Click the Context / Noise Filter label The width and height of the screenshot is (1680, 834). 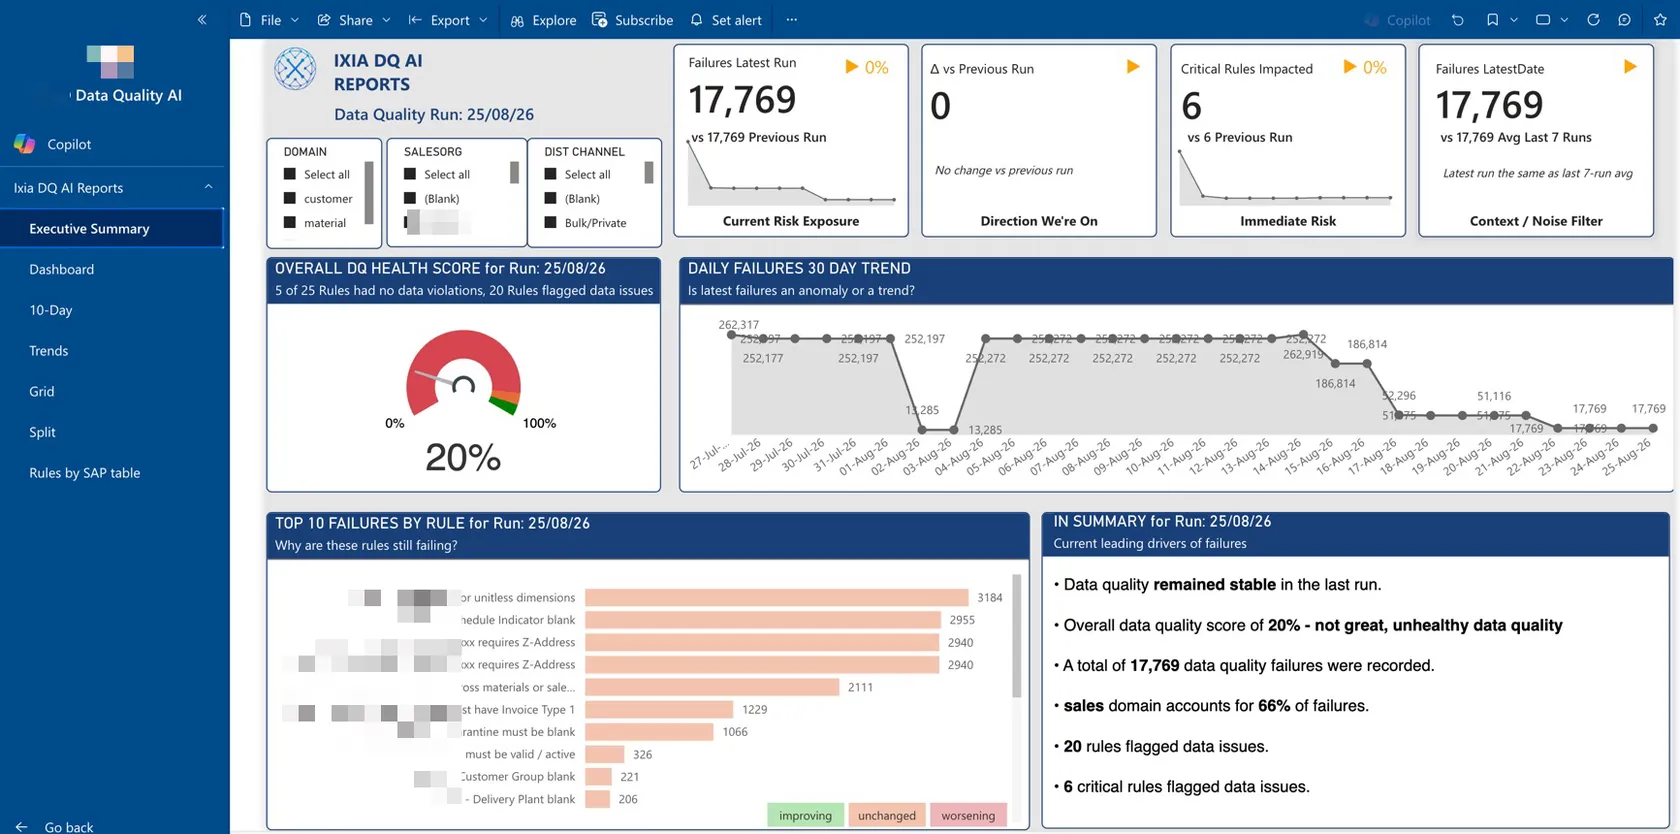click(1536, 221)
